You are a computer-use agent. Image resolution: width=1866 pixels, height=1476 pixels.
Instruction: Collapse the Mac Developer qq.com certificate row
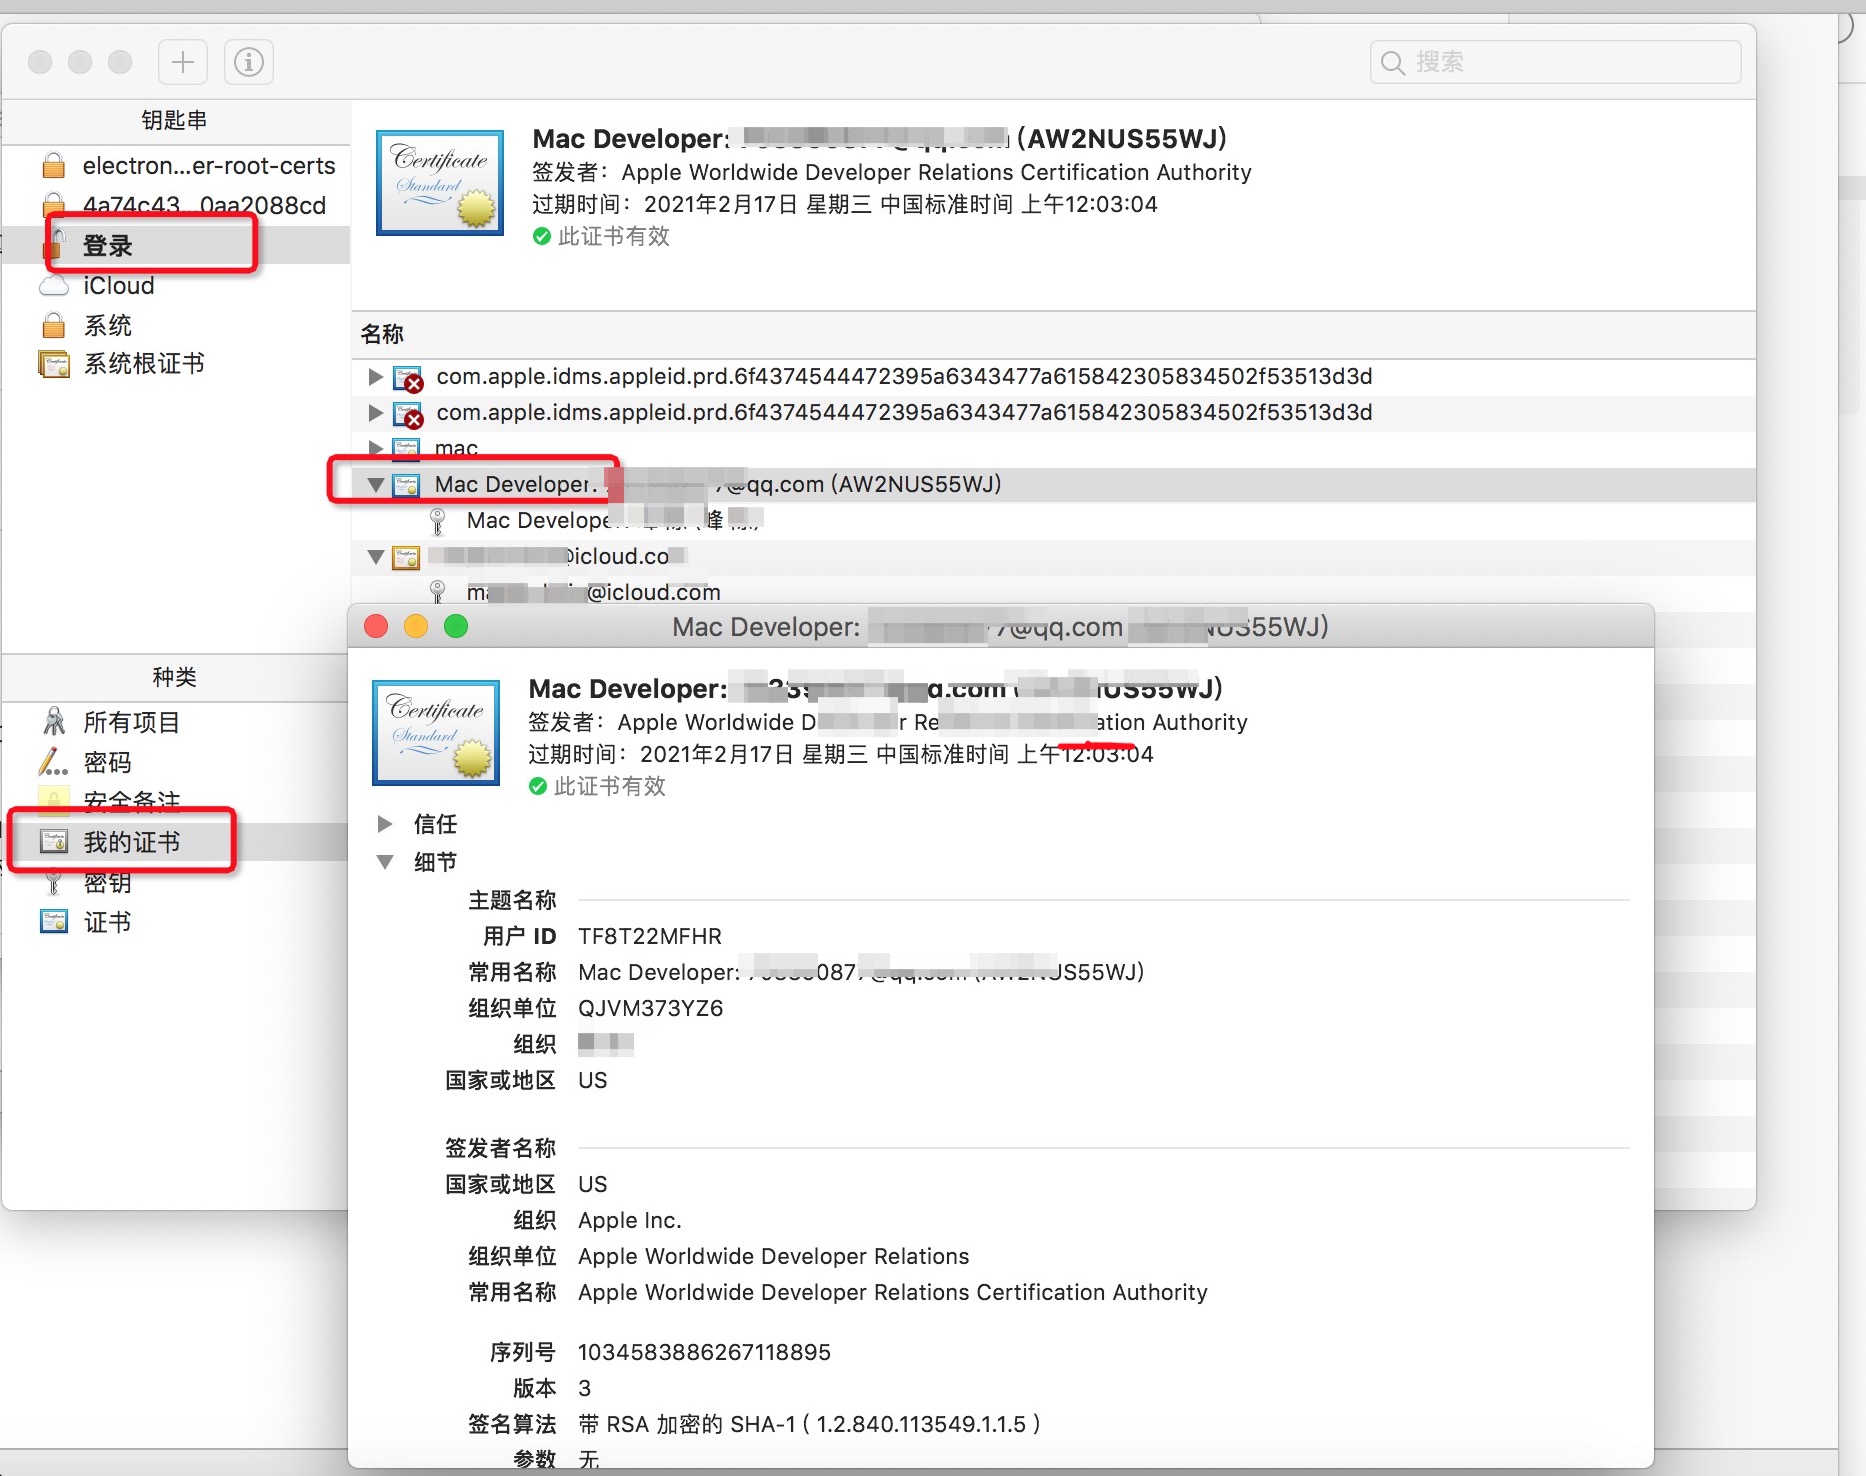tap(376, 485)
